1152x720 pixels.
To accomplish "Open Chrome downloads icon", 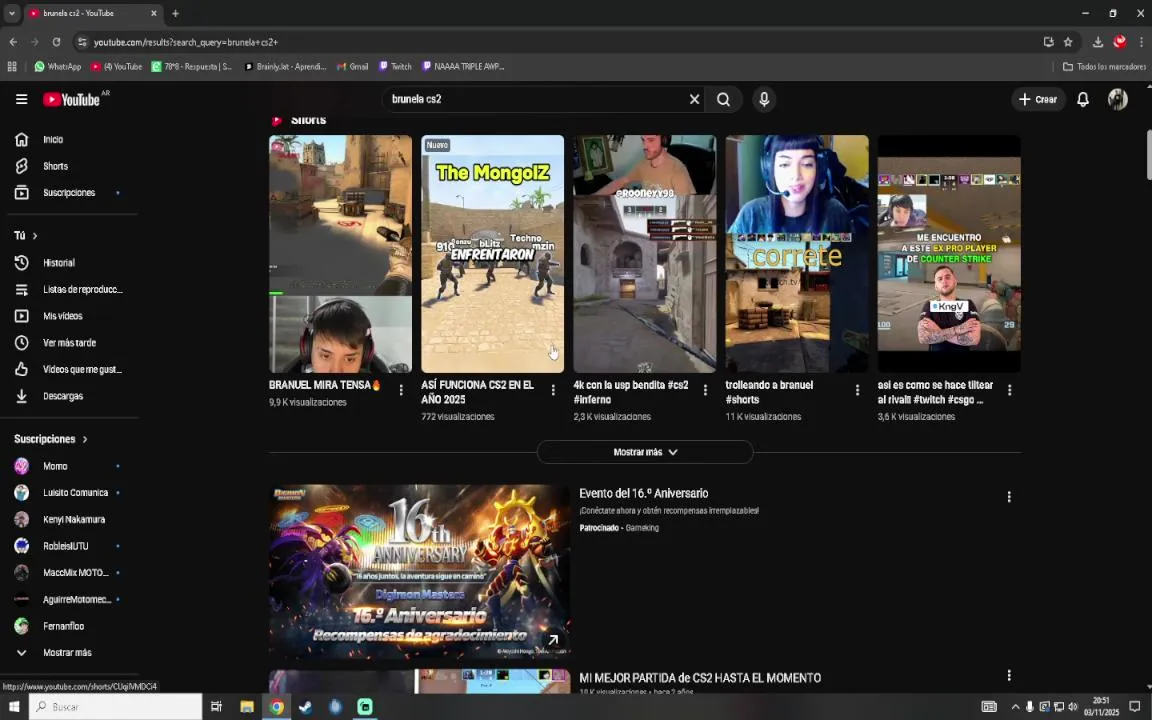I will (x=1098, y=42).
